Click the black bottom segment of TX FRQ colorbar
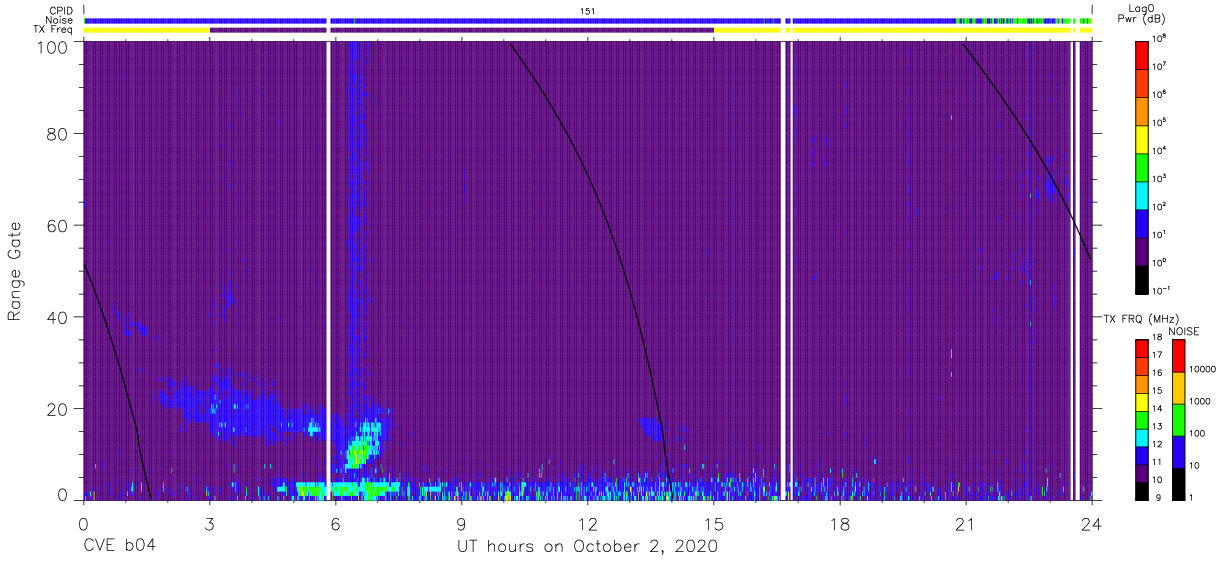The image size is (1228, 567). coord(1143,489)
